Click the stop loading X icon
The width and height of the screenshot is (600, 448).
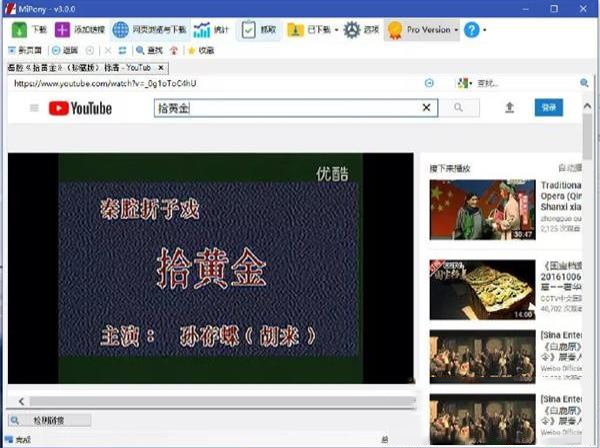tap(108, 50)
